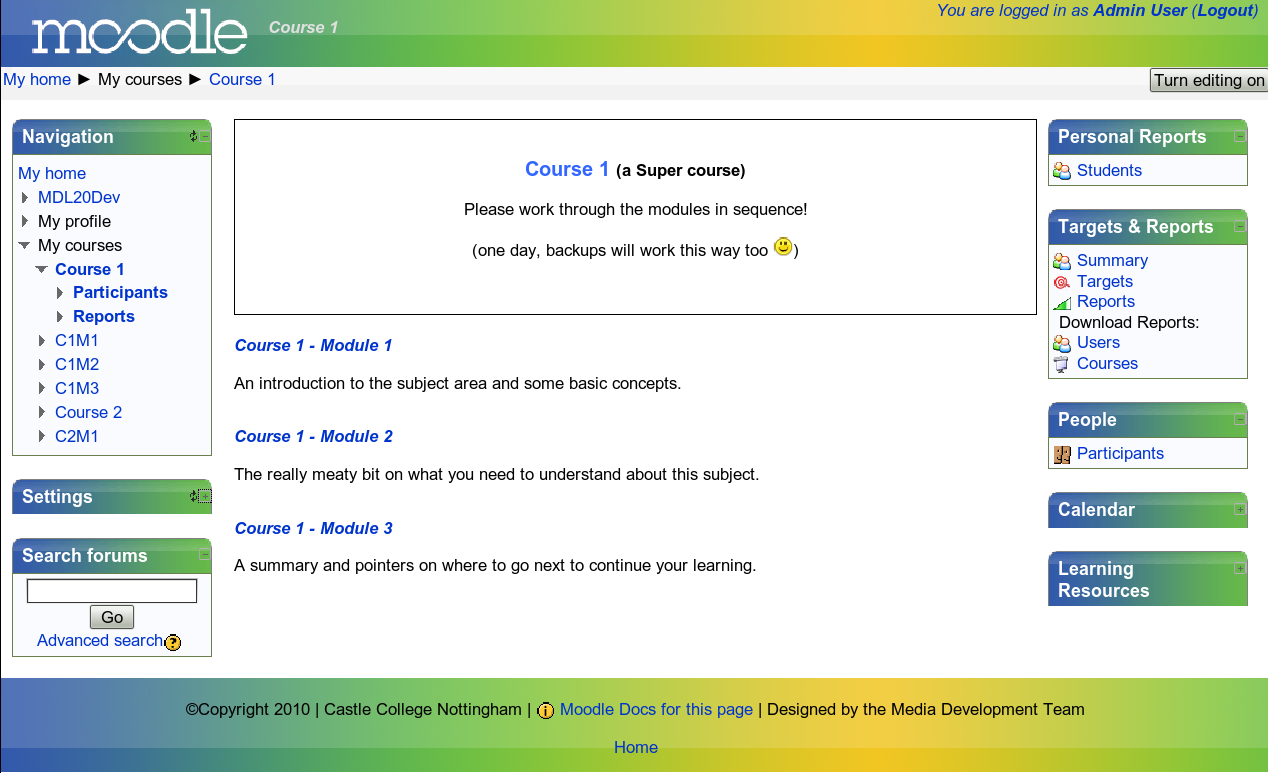1268x773 pixels.
Task: Click the Participants icon in People block
Action: click(1063, 454)
